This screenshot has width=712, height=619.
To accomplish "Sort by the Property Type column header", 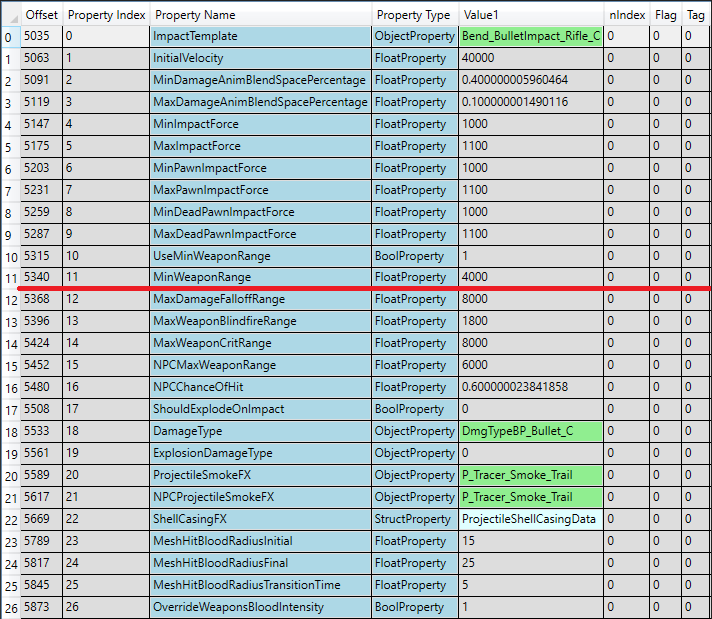I will click(415, 15).
